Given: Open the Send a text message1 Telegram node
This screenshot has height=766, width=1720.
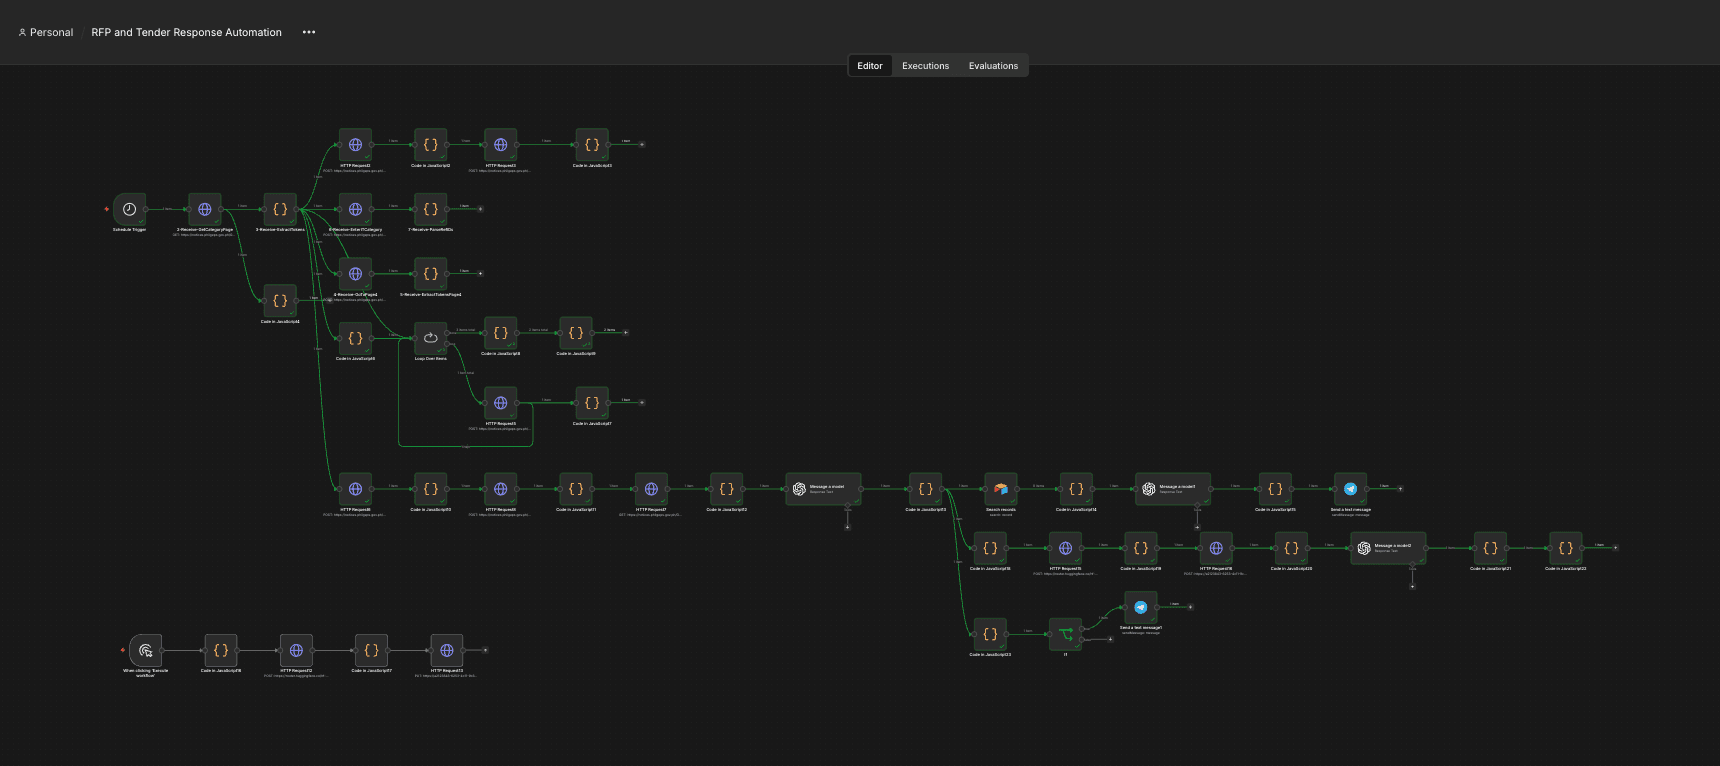Looking at the screenshot, I should (x=1141, y=607).
